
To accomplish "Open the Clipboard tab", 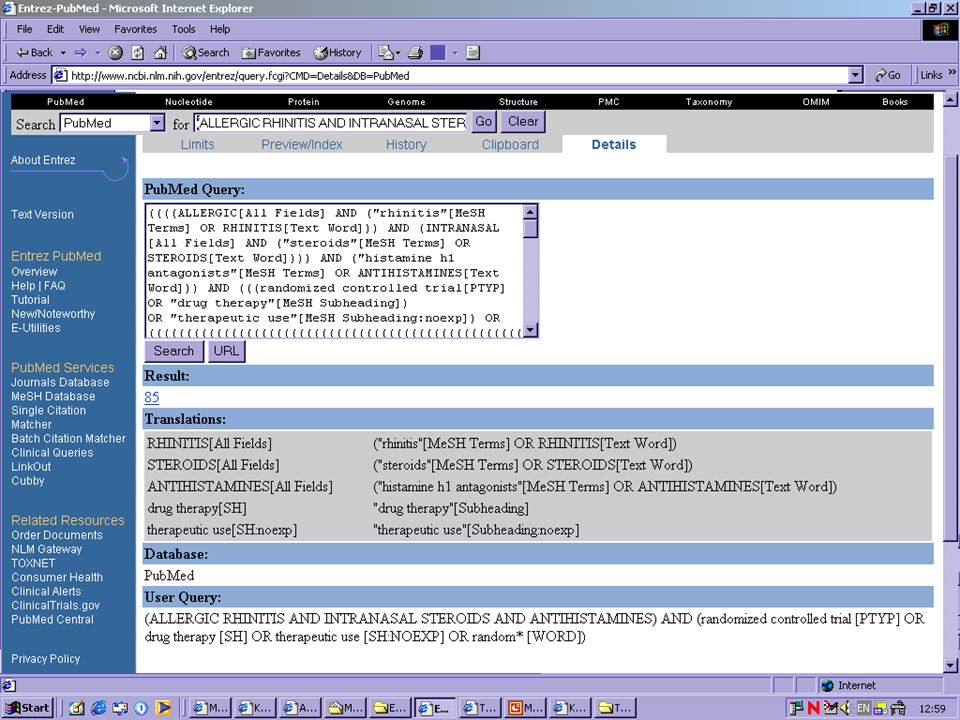I will [x=510, y=144].
